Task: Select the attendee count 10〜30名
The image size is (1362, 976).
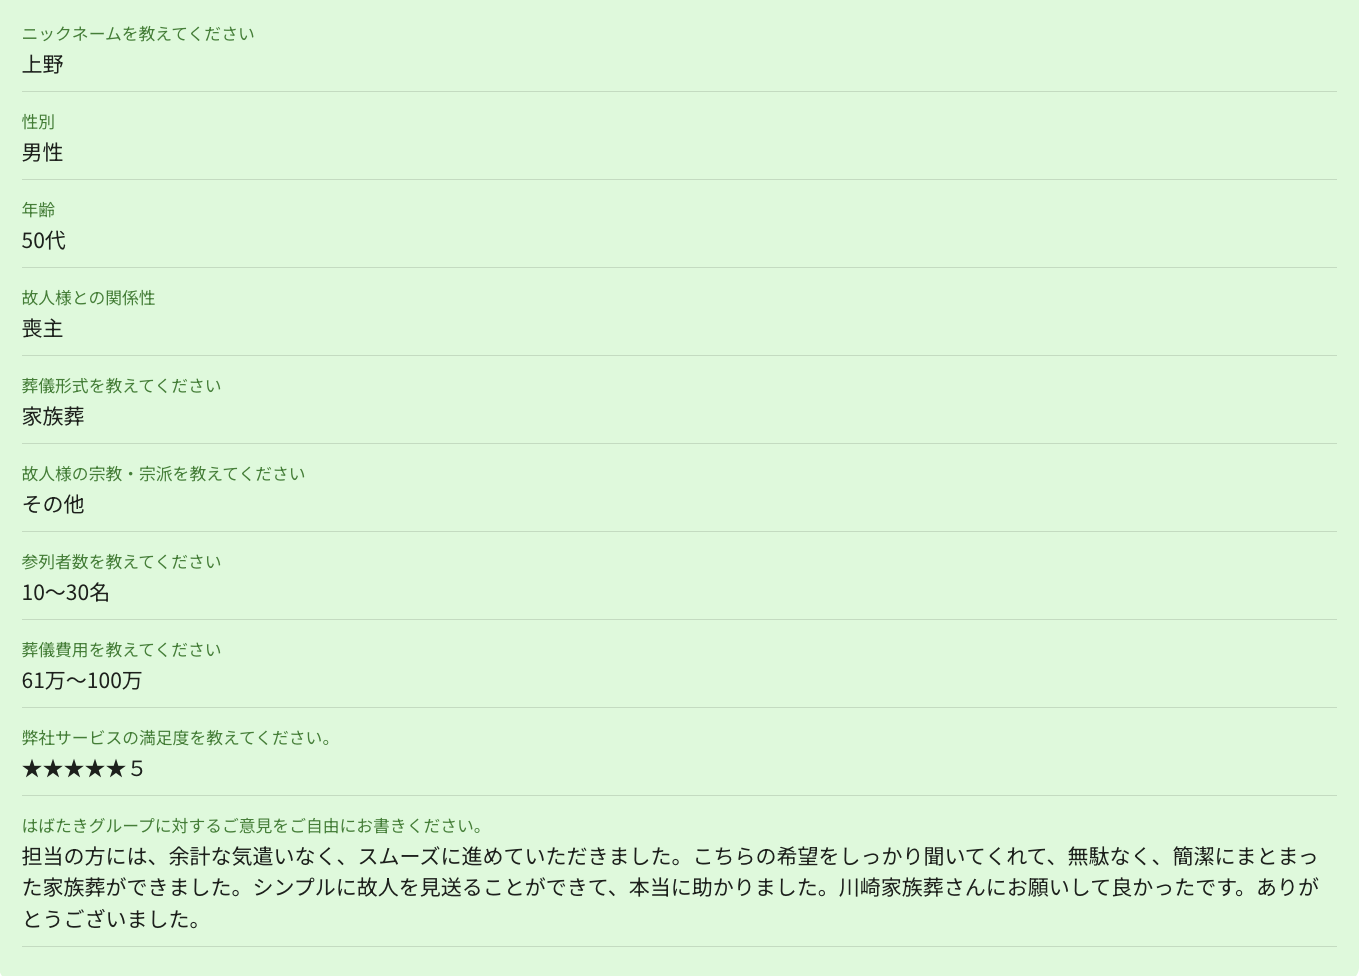Action: coord(66,592)
